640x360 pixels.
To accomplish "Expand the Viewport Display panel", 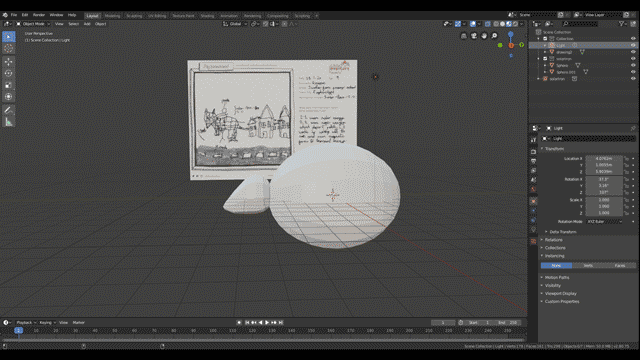I will [x=560, y=293].
